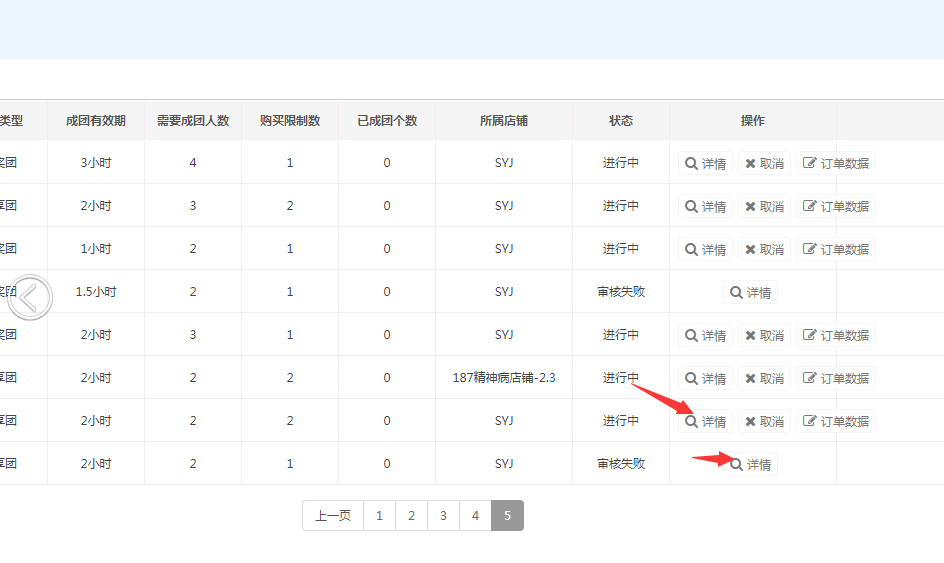The width and height of the screenshot is (944, 563).
Task: View 订单数据 in the 1小时 row
Action: [836, 249]
